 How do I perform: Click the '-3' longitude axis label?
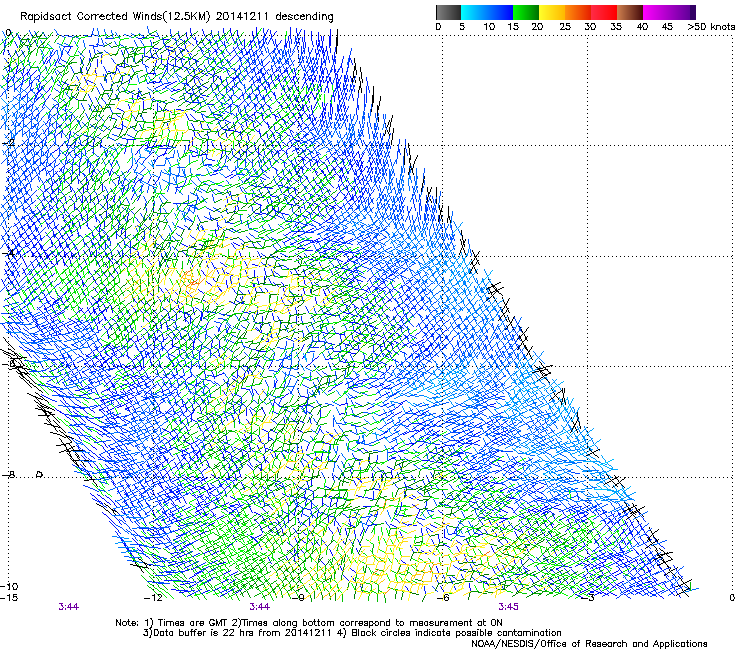coord(588,598)
